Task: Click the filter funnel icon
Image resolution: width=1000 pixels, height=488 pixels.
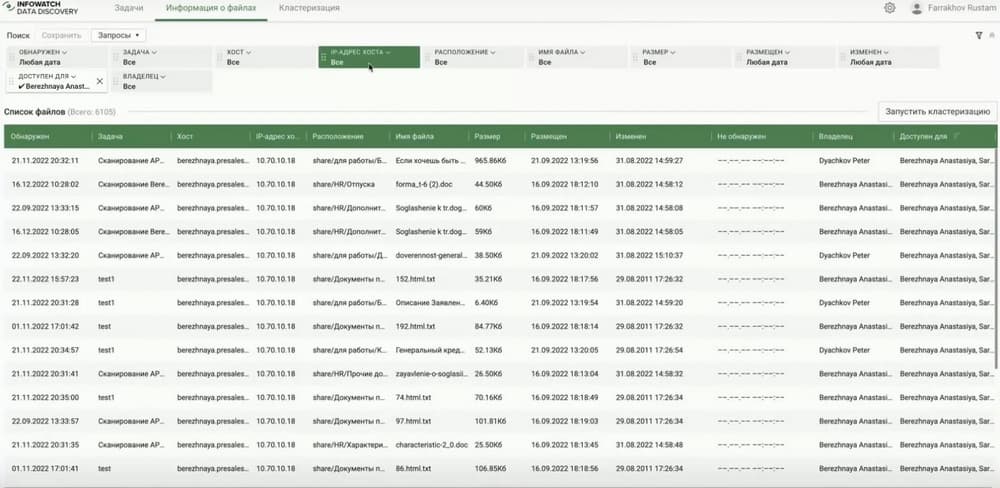Action: 979,36
